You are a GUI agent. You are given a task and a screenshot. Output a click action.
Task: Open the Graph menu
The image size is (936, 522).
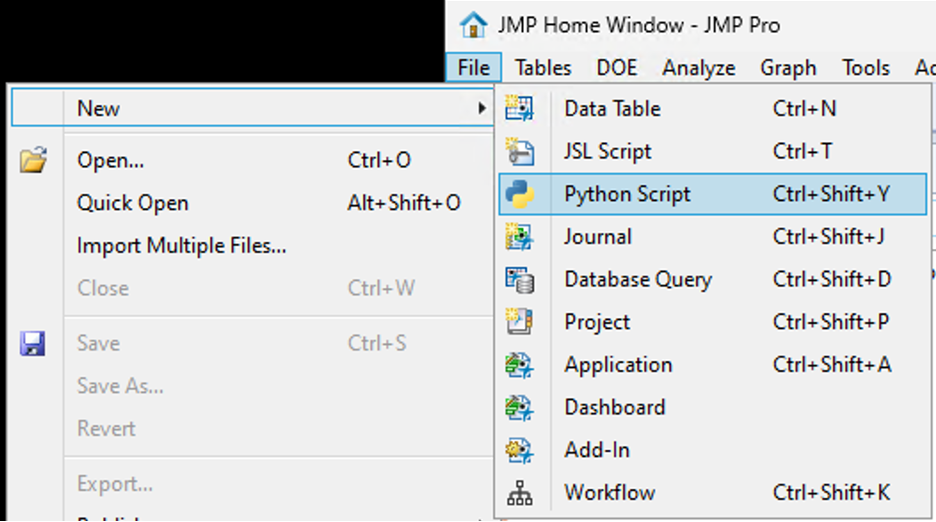(788, 68)
